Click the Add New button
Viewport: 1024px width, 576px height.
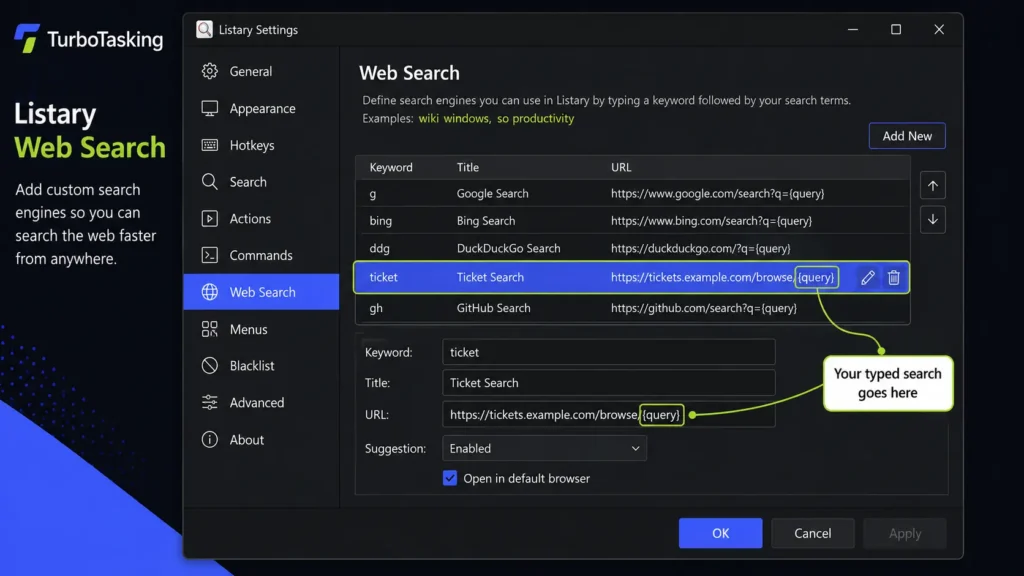906,136
